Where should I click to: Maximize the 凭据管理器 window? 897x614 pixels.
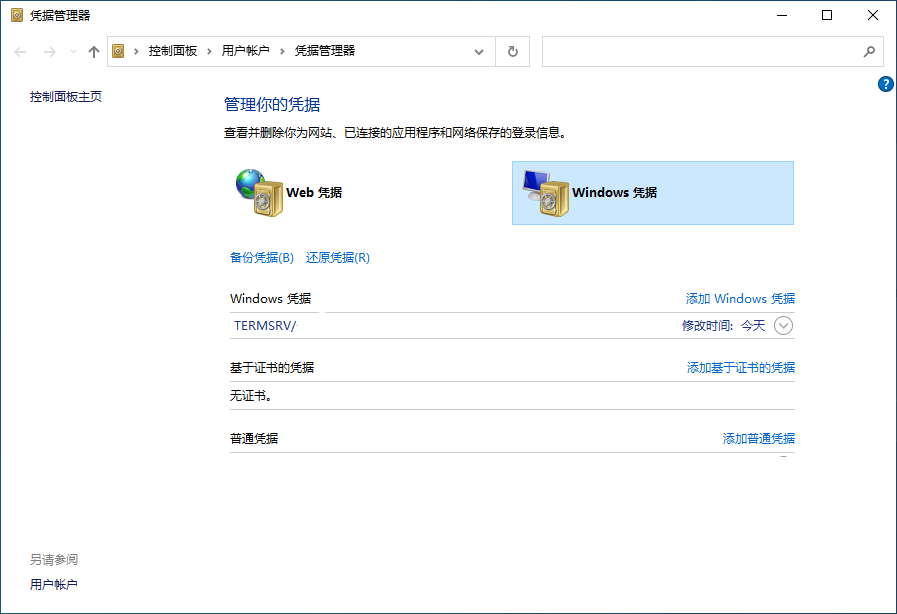827,15
